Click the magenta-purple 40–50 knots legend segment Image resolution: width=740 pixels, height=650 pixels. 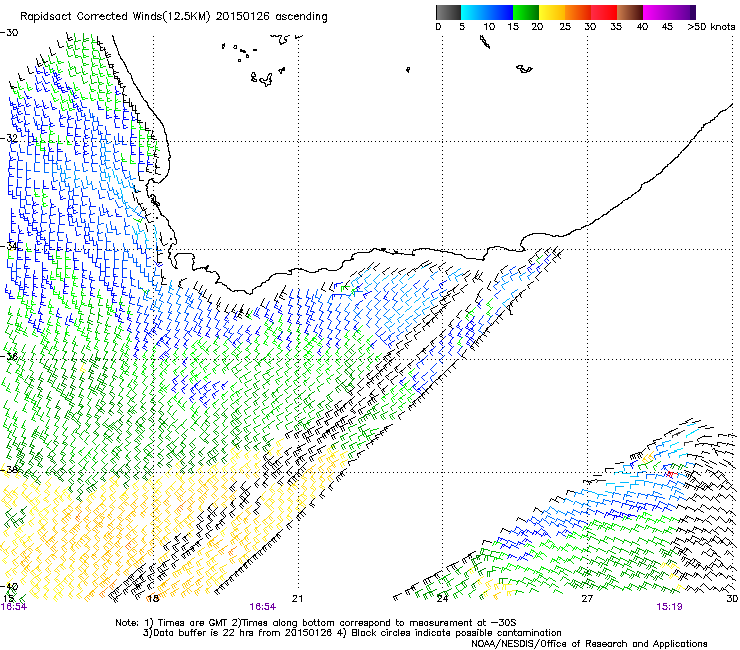669,12
